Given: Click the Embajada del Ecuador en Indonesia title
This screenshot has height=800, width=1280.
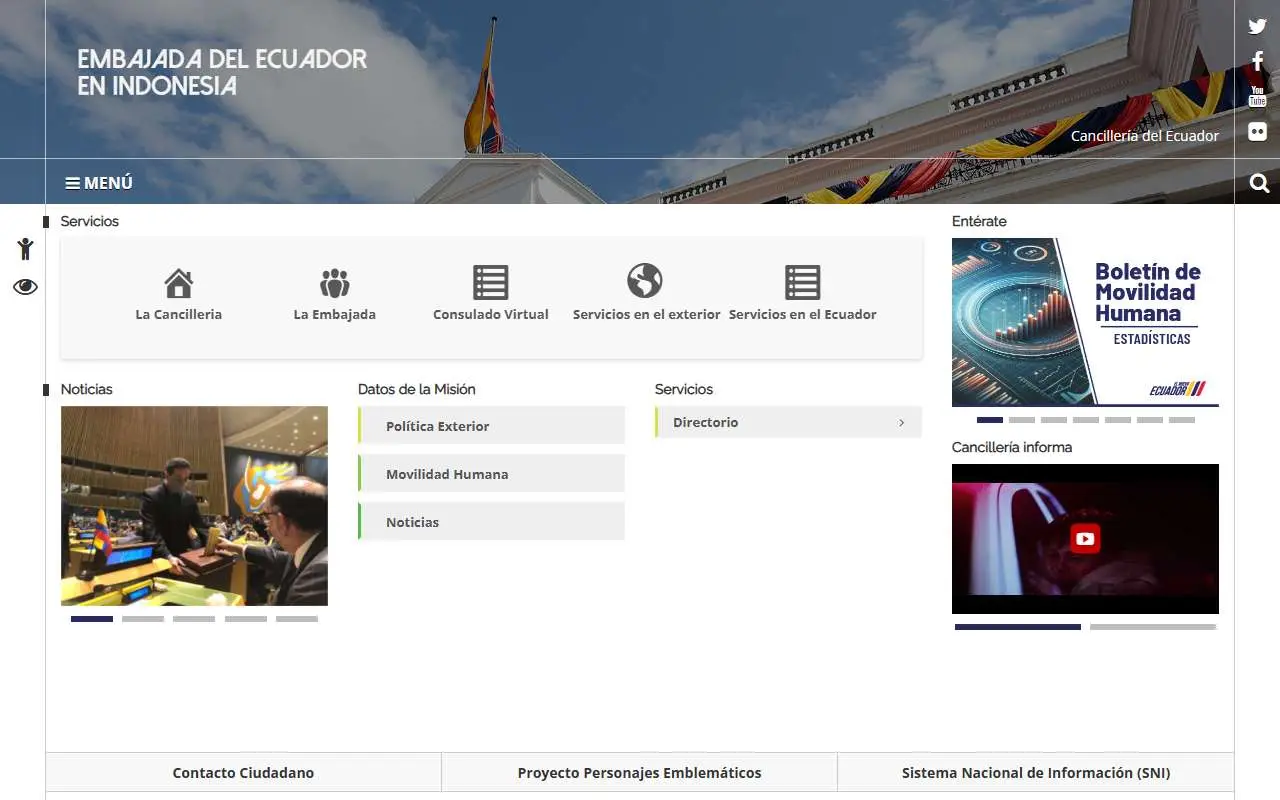Looking at the screenshot, I should pyautogui.click(x=222, y=72).
